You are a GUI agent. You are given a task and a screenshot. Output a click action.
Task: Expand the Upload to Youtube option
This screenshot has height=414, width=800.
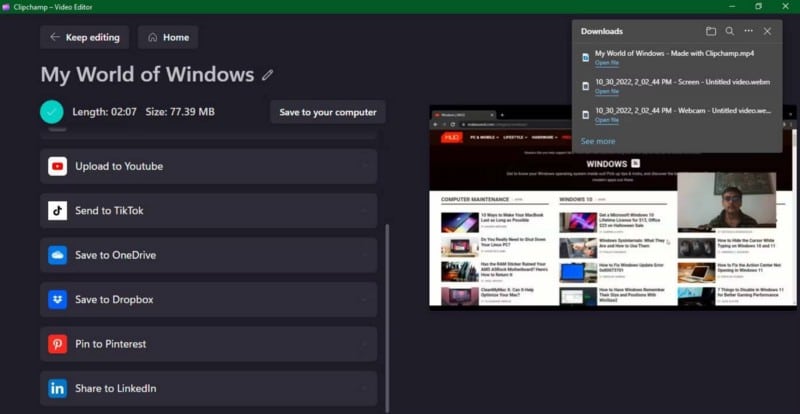pyautogui.click(x=209, y=166)
